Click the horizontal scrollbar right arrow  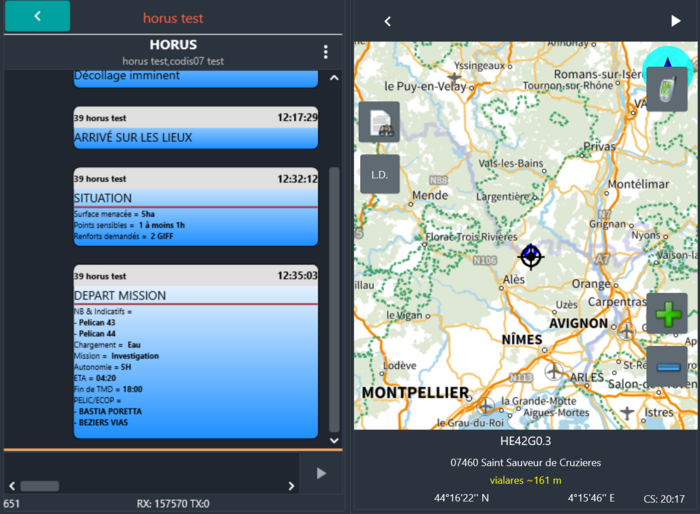291,486
